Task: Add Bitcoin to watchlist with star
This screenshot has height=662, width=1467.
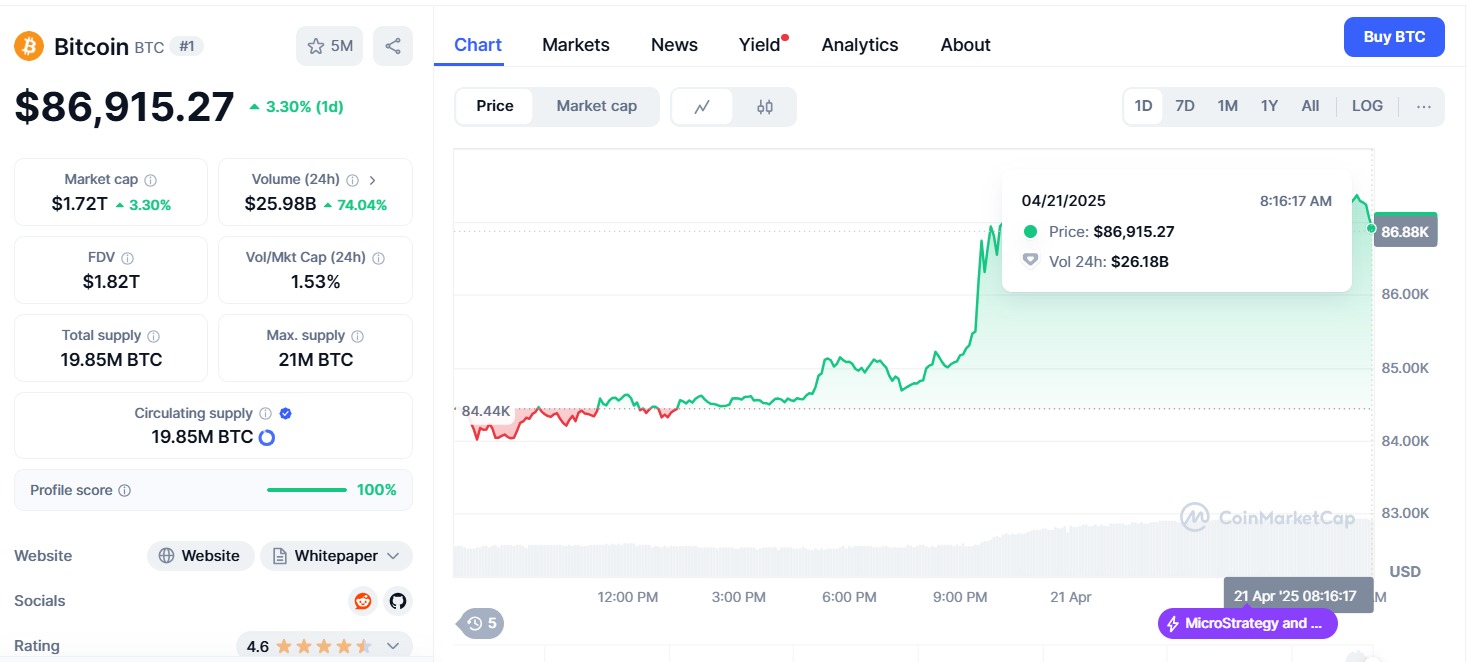Action: coord(330,46)
